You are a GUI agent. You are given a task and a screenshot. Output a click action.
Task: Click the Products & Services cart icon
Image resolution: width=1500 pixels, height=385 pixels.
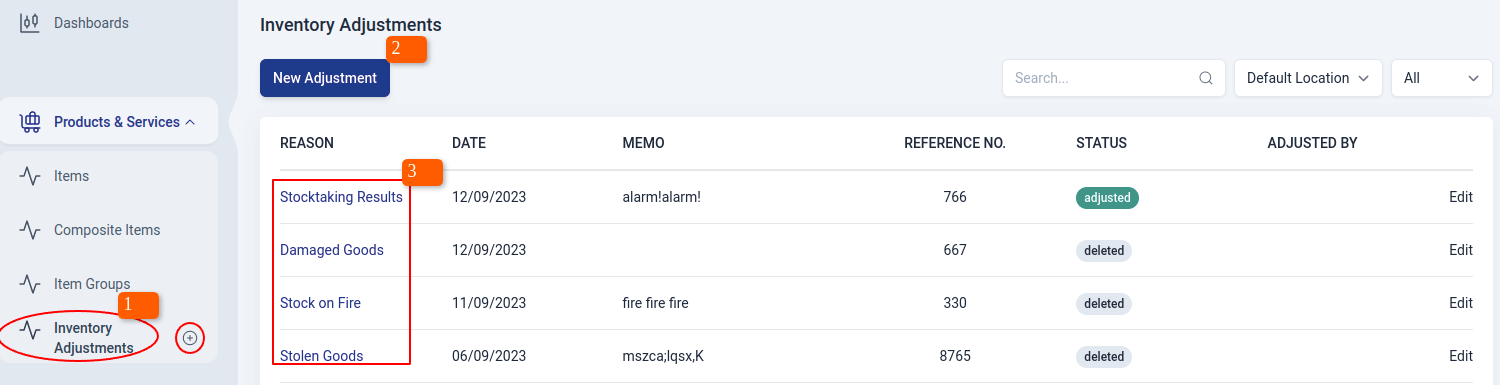tap(30, 122)
